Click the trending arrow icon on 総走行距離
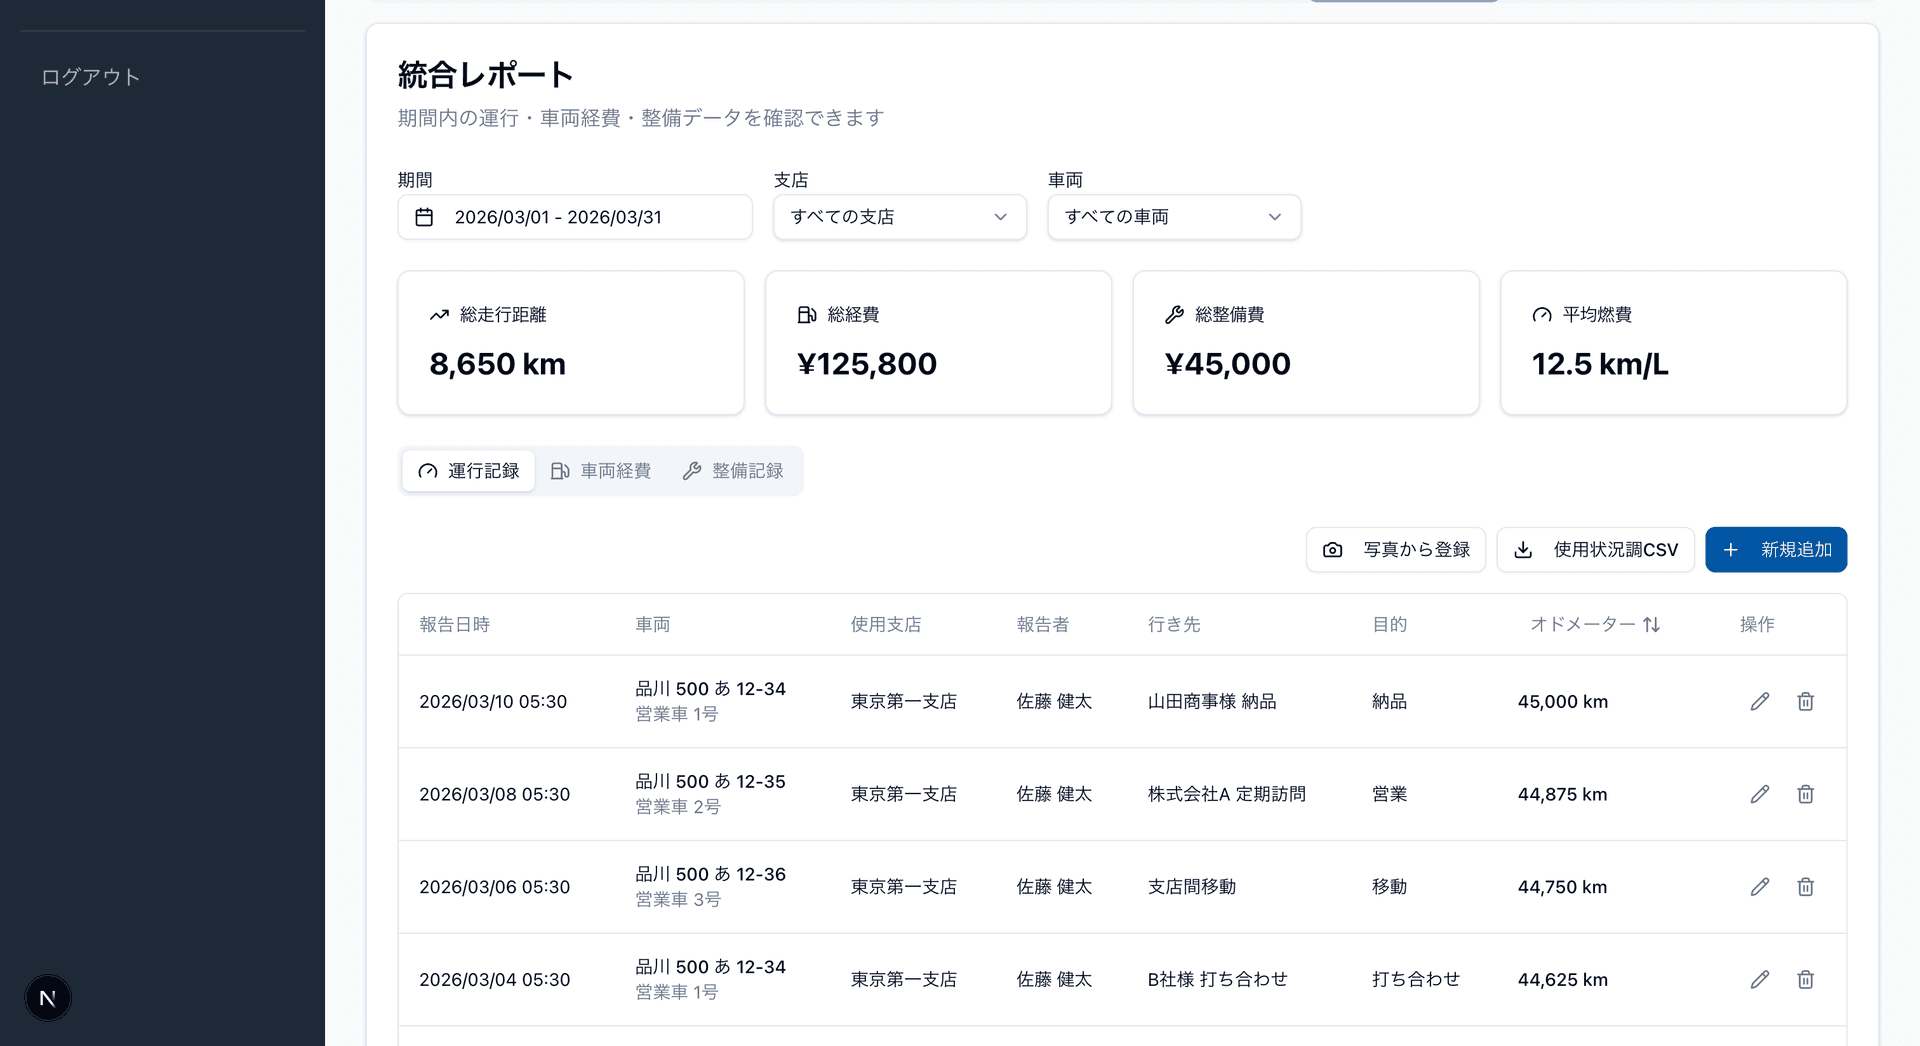The height and width of the screenshot is (1046, 1920). point(438,314)
